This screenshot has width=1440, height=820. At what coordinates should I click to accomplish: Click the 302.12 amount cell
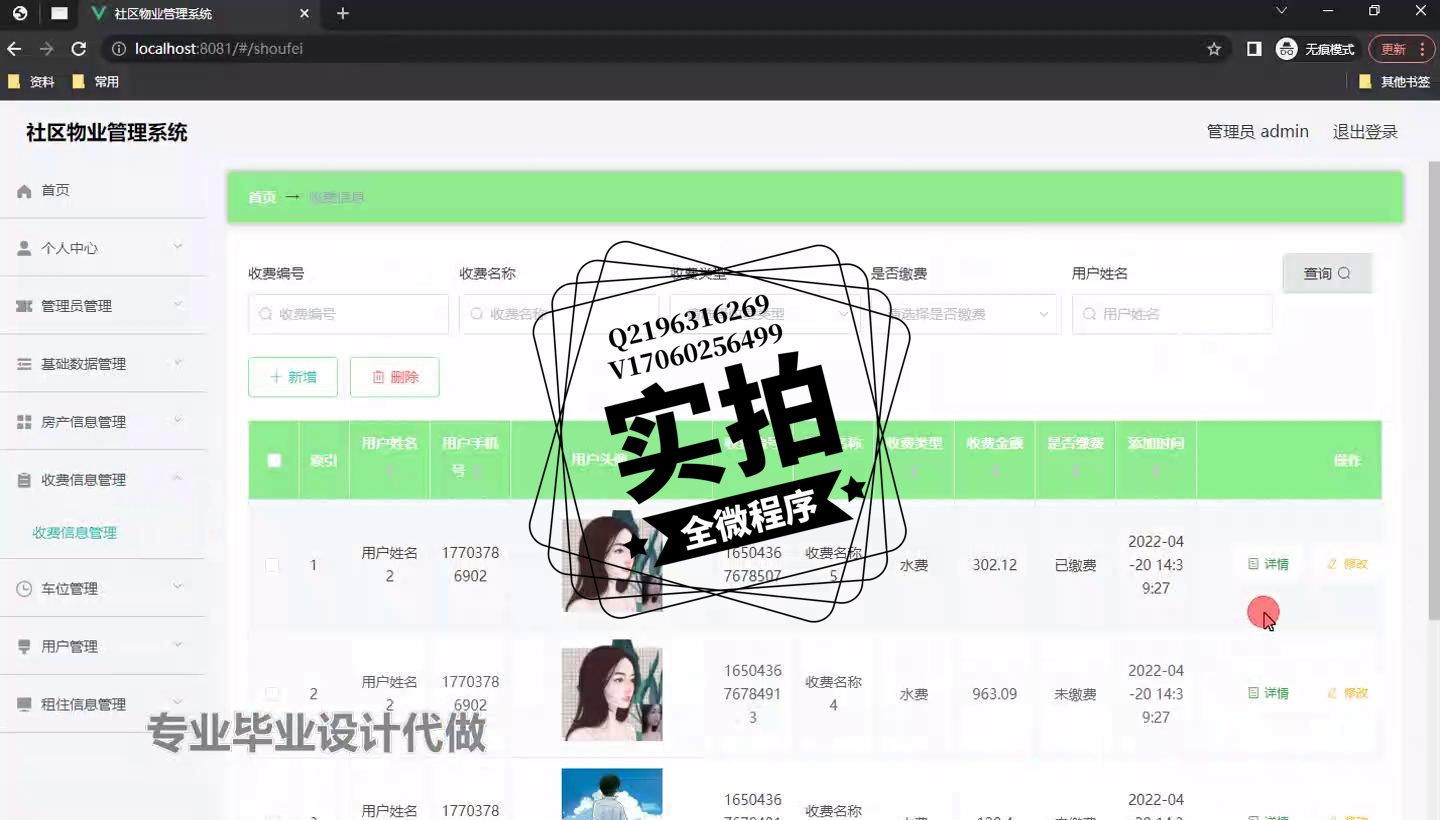(x=995, y=565)
